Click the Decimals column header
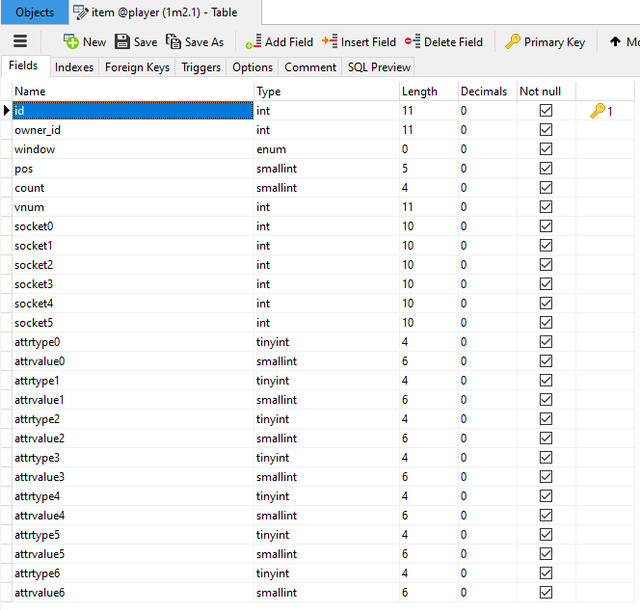 point(484,91)
